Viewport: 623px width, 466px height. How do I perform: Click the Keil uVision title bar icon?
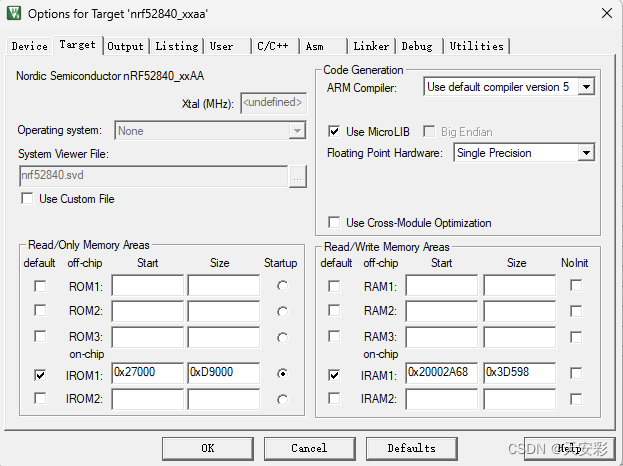pyautogui.click(x=14, y=13)
